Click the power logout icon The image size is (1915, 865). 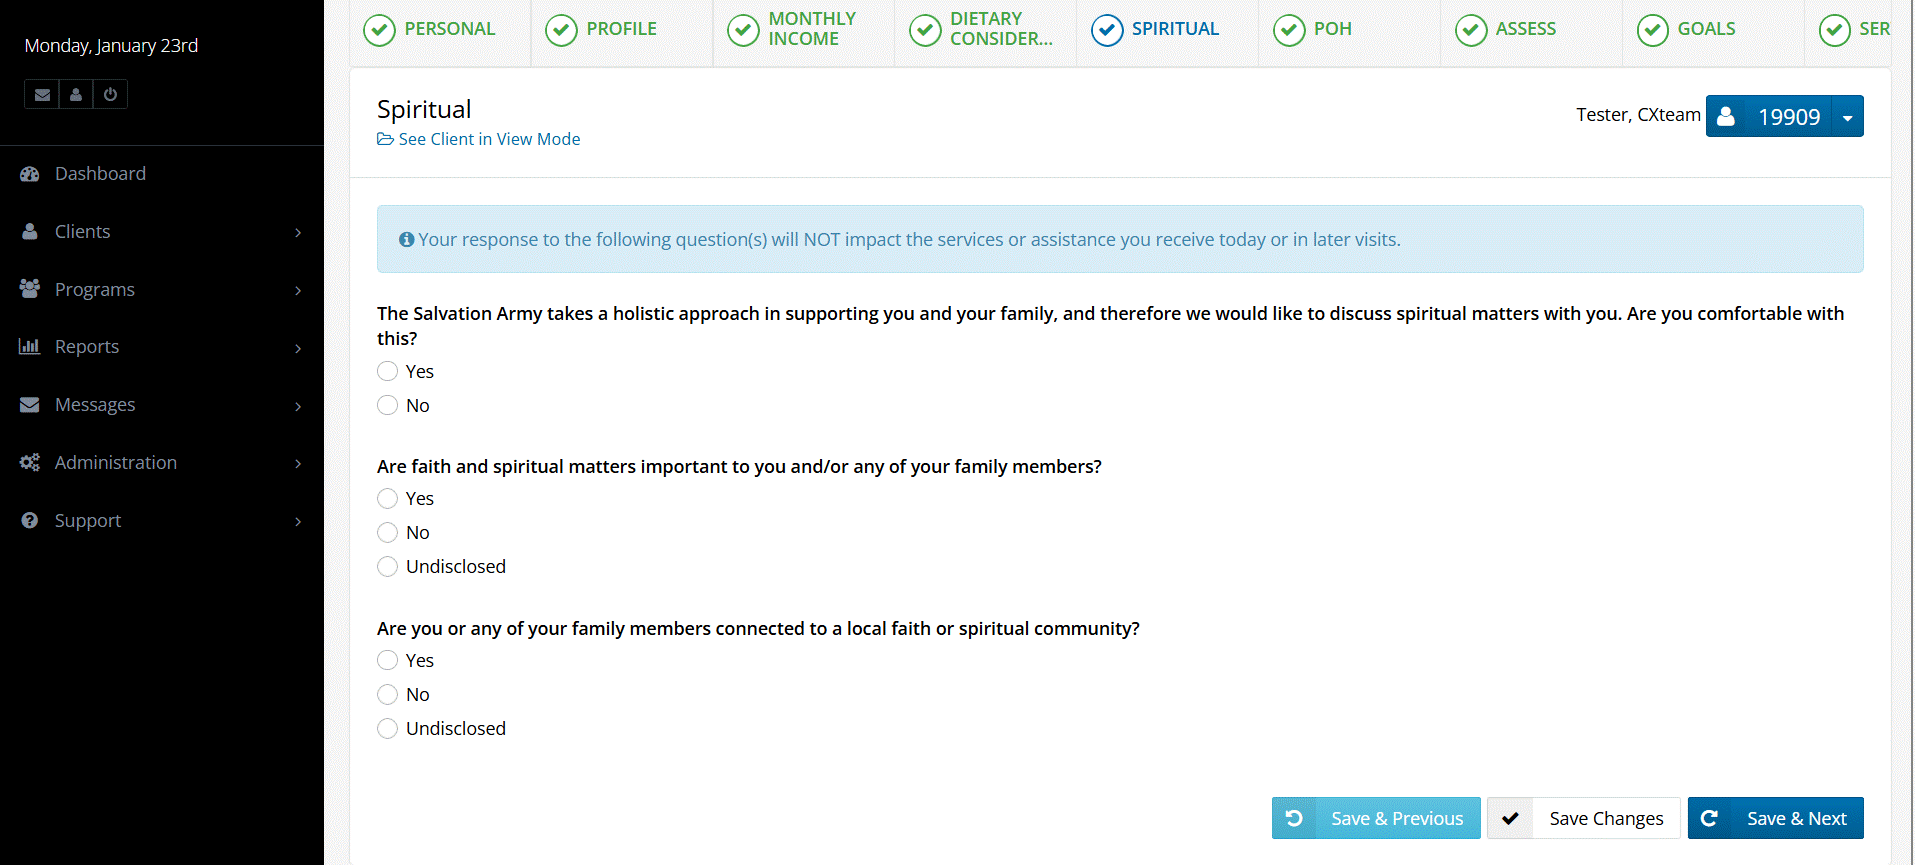110,95
